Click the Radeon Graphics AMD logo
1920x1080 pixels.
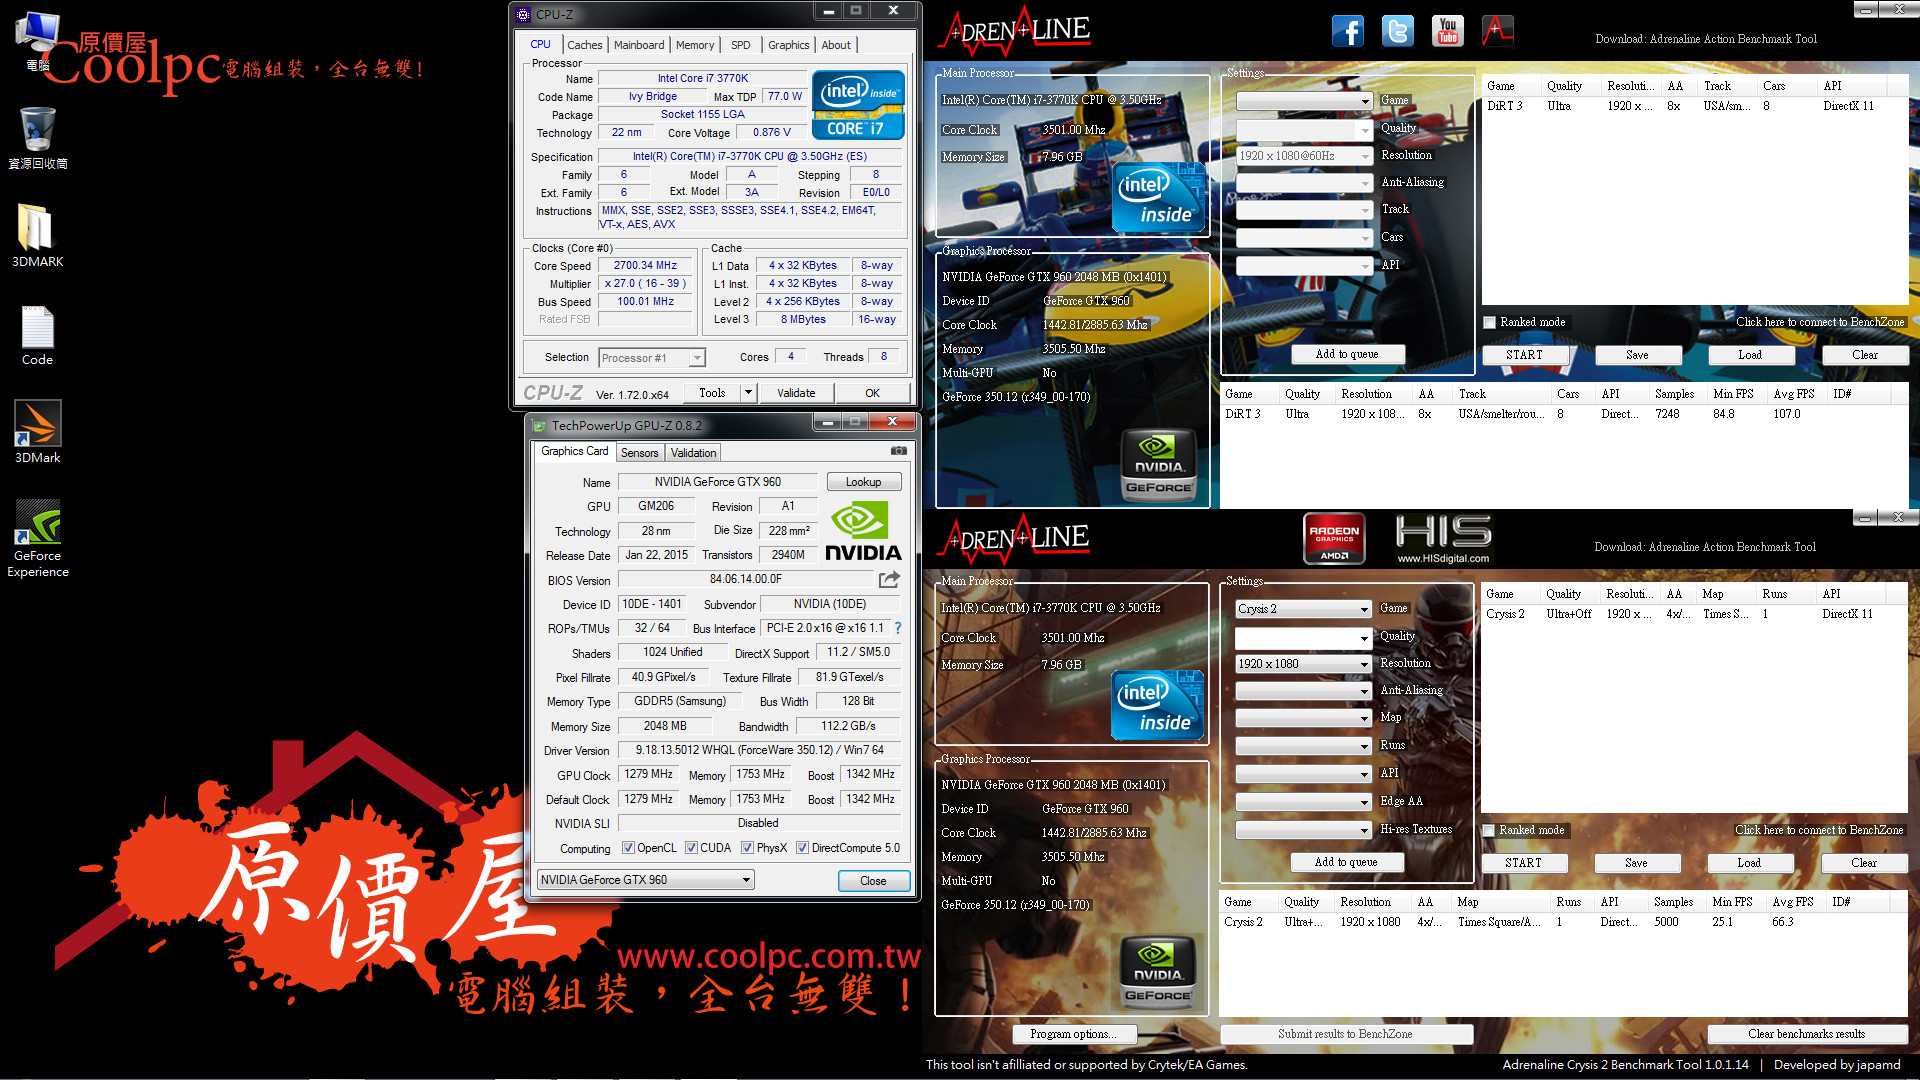pyautogui.click(x=1334, y=538)
